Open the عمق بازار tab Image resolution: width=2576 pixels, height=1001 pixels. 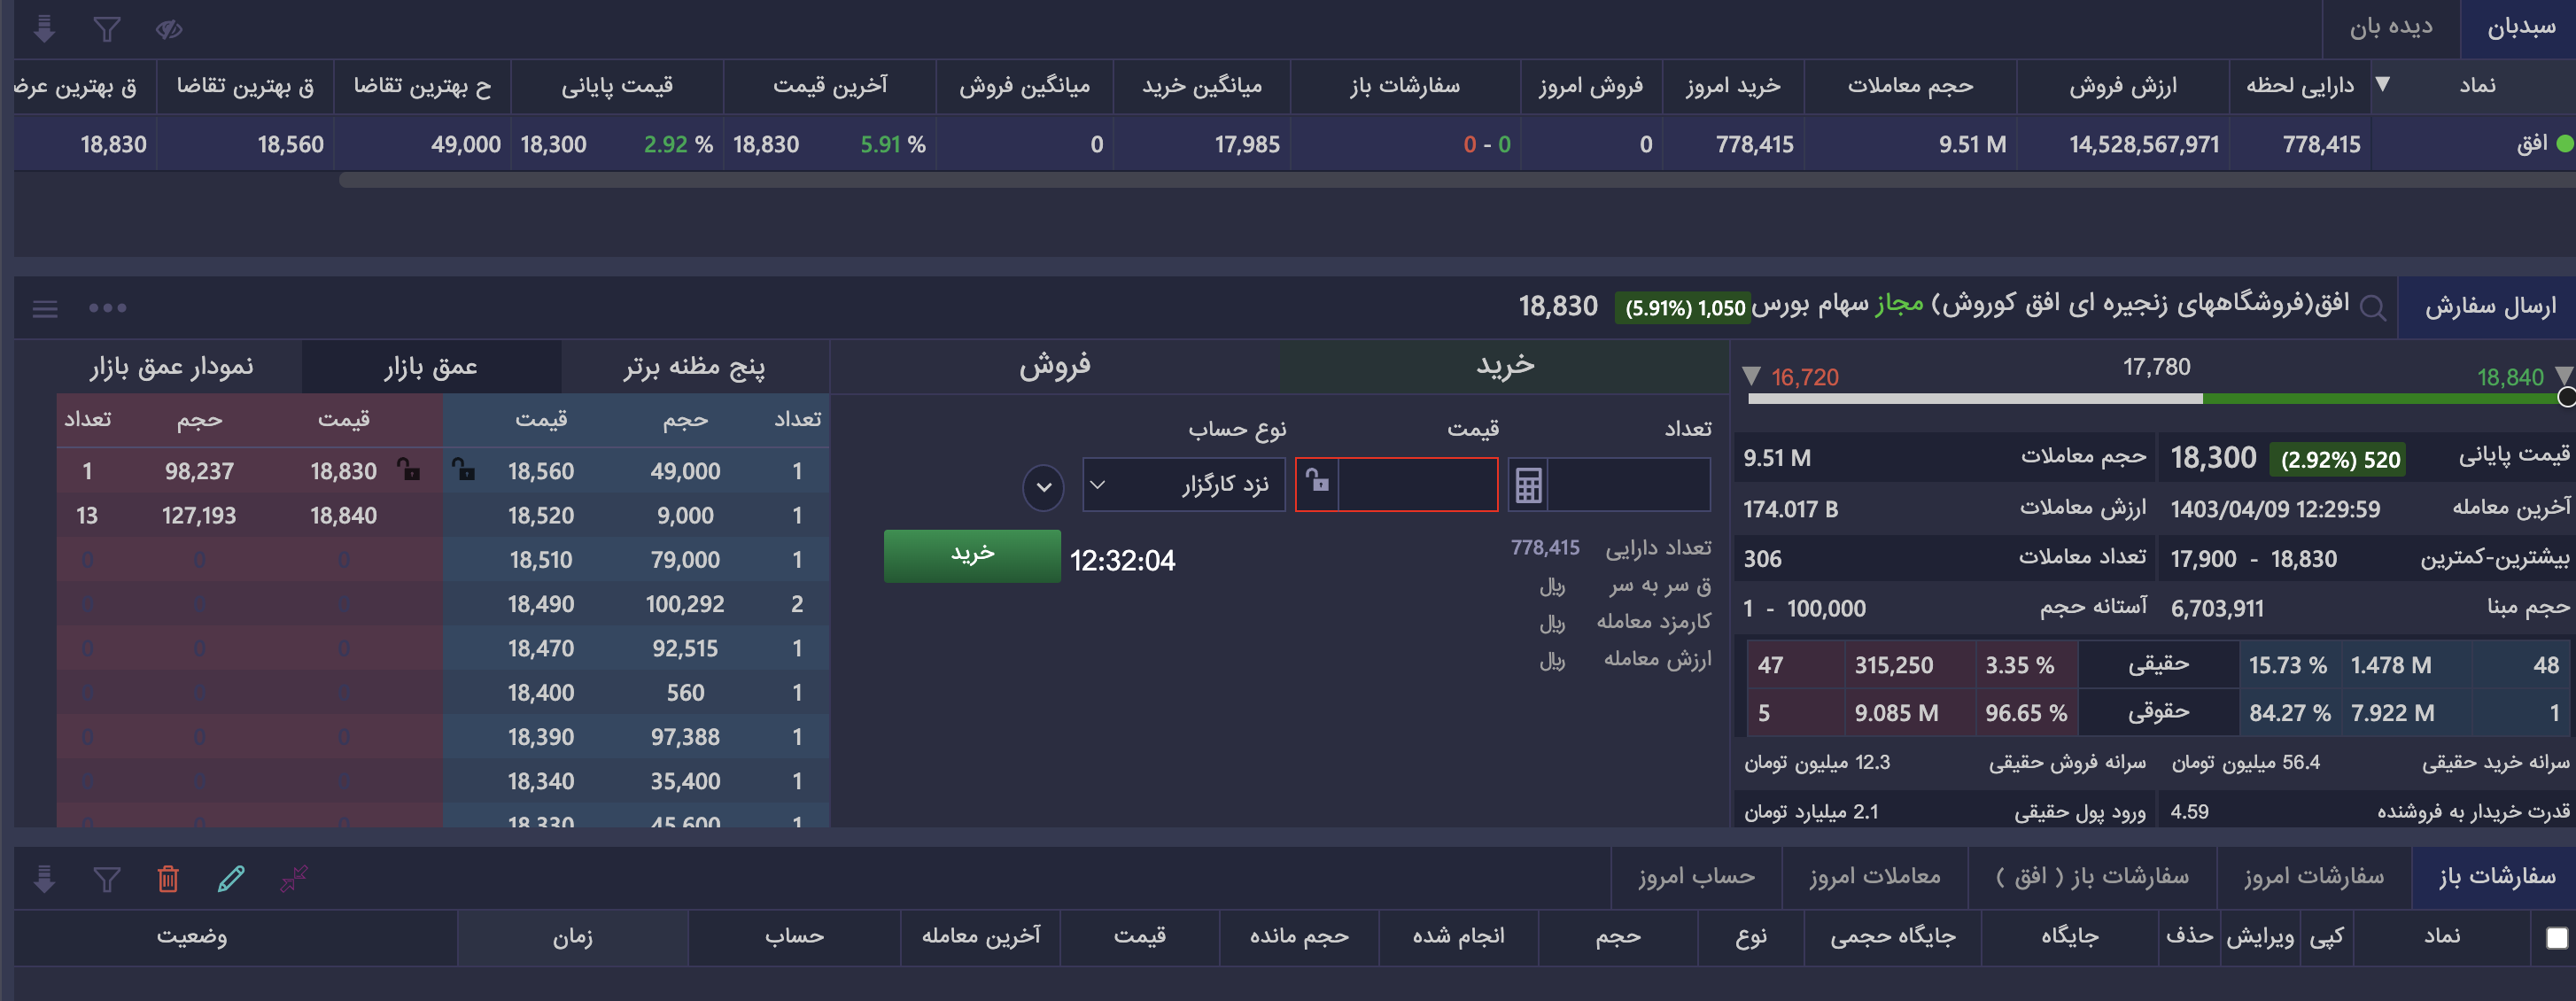pos(431,367)
